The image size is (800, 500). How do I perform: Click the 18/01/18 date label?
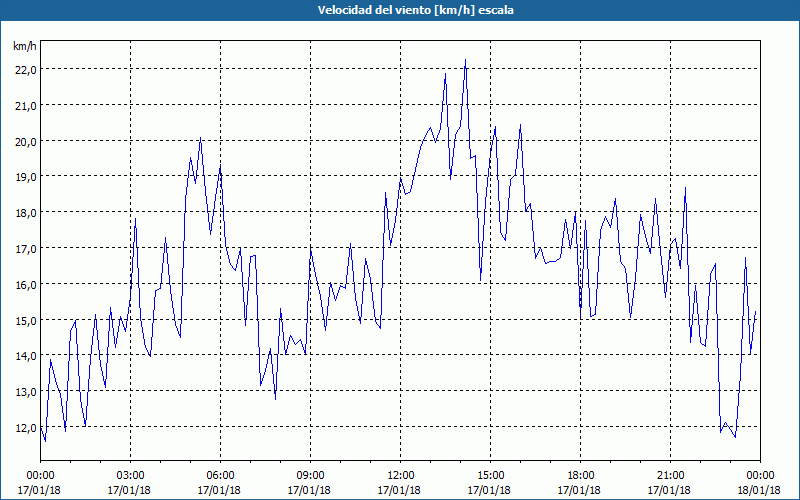(760, 490)
